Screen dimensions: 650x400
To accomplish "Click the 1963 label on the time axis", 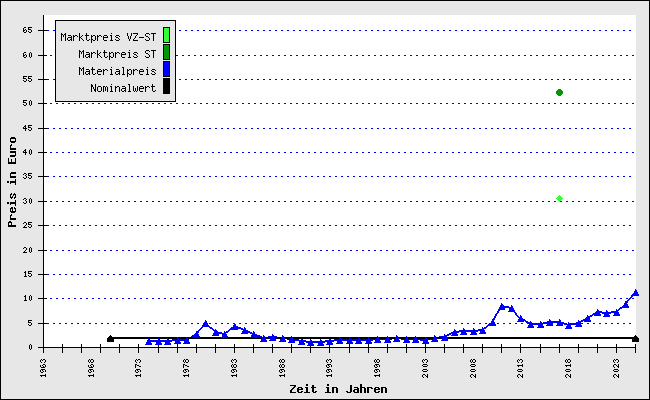I will [44, 367].
